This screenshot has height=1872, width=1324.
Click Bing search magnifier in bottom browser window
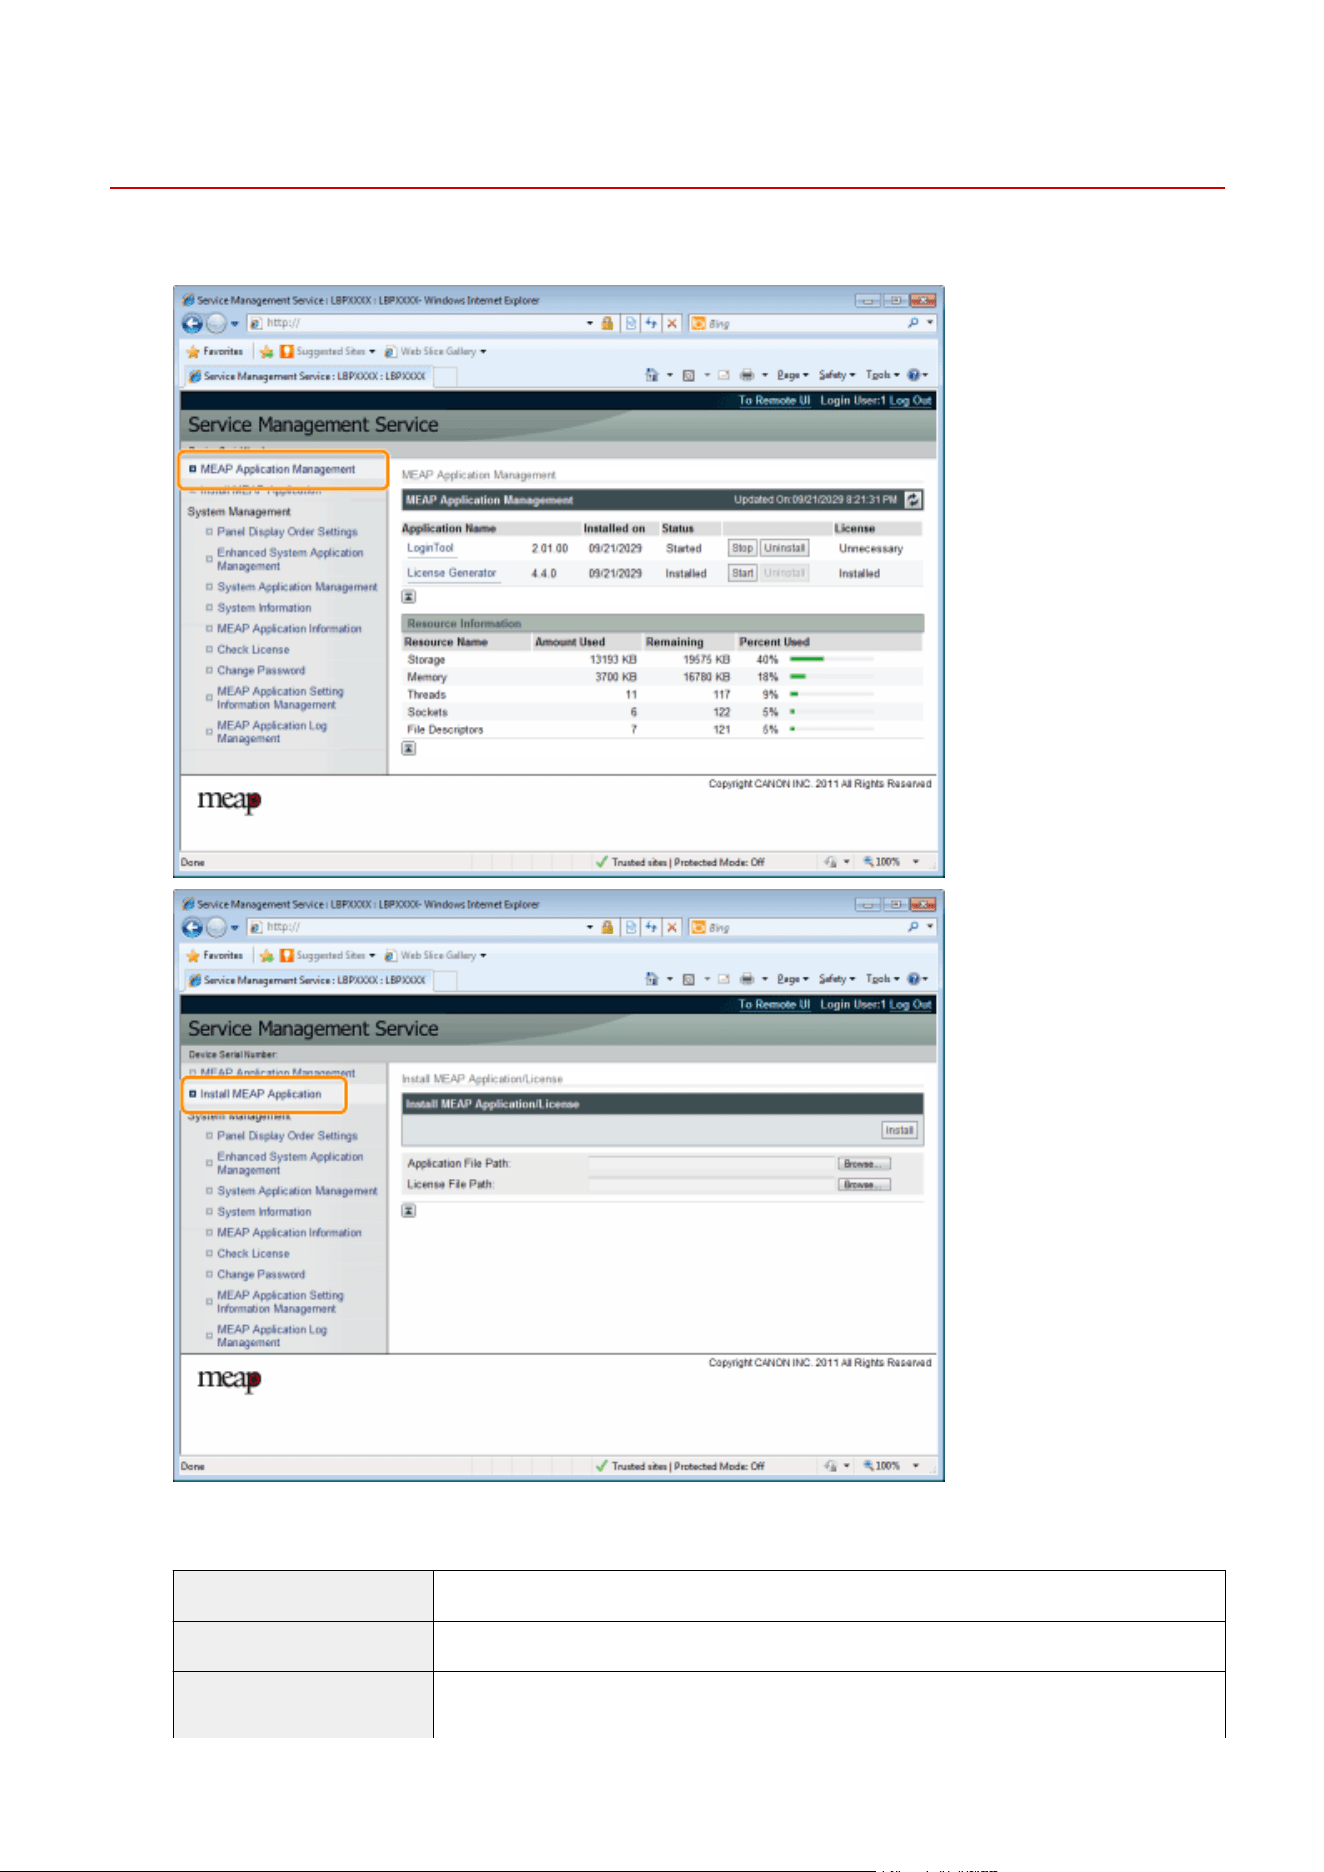[913, 927]
